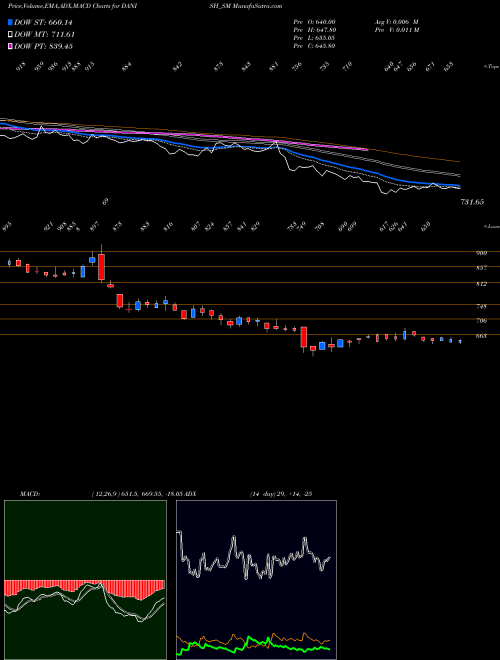Click the 'Pre C: 645.80' value

pos(314,46)
